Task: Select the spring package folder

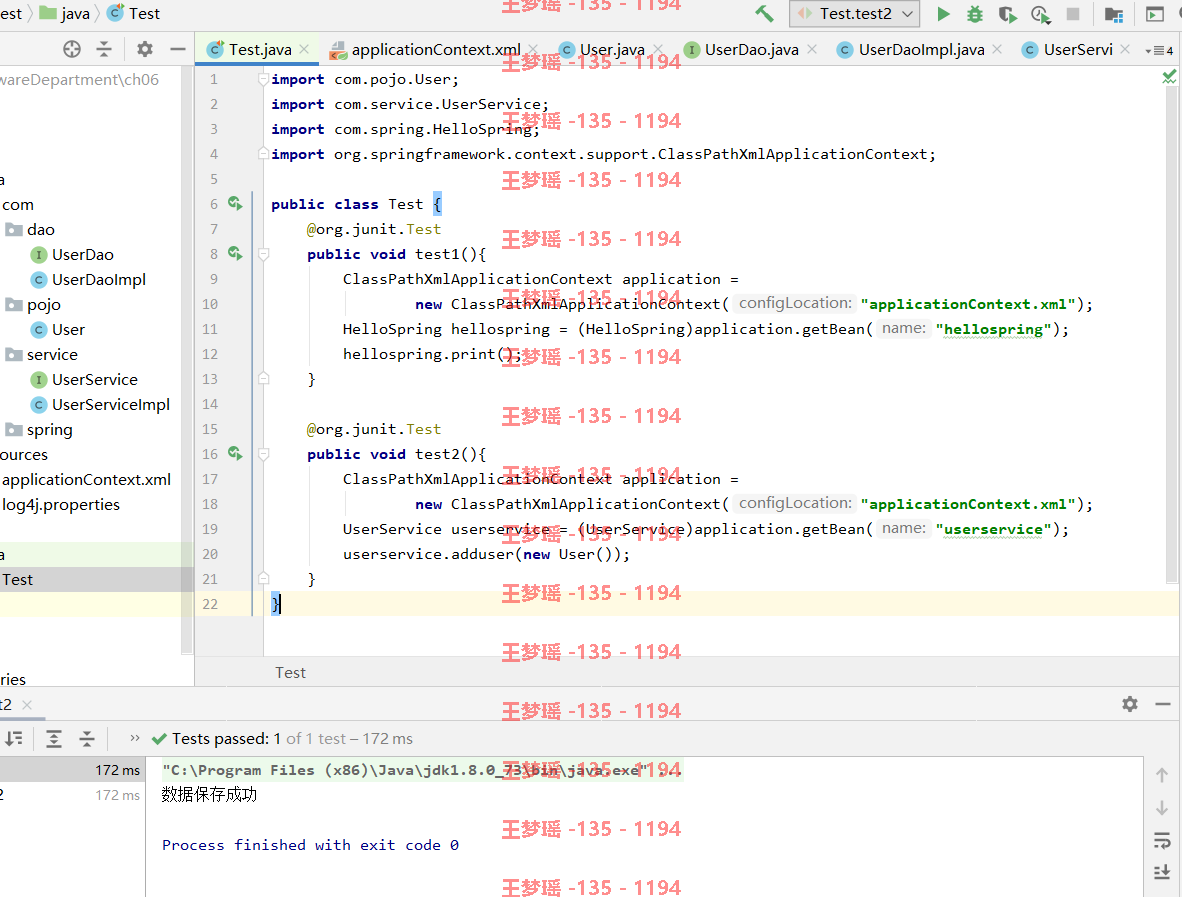Action: (x=39, y=430)
